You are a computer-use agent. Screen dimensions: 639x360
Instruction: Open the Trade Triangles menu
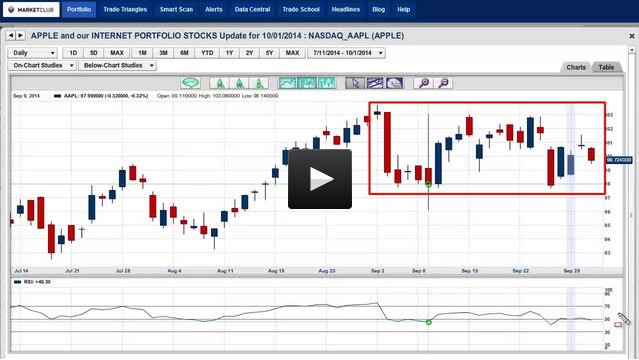[125, 9]
